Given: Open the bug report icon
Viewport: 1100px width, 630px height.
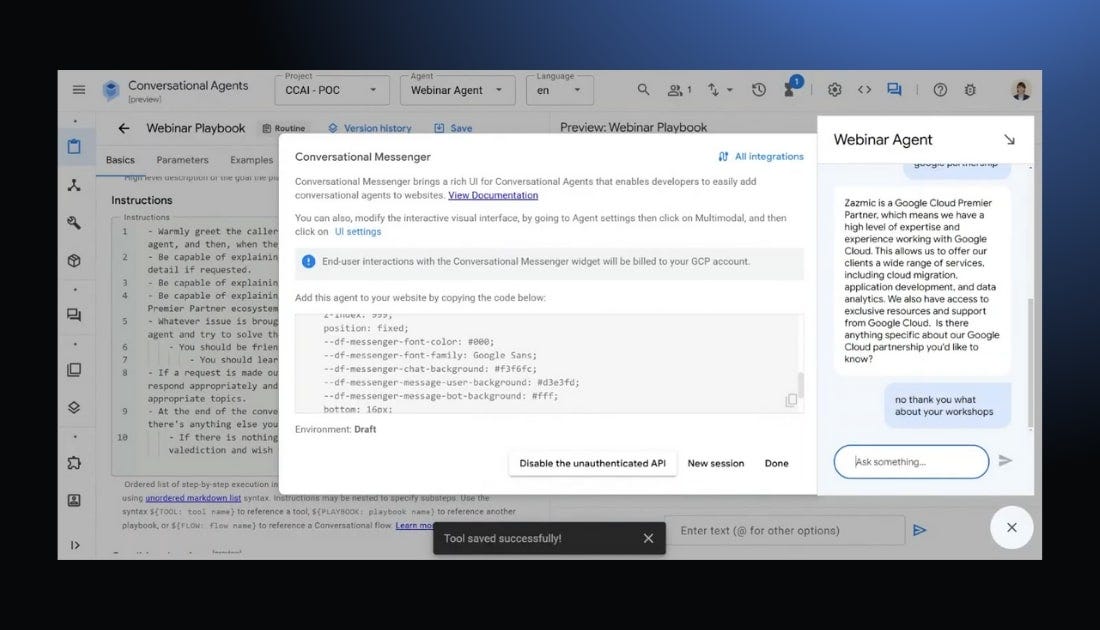Looking at the screenshot, I should [970, 90].
